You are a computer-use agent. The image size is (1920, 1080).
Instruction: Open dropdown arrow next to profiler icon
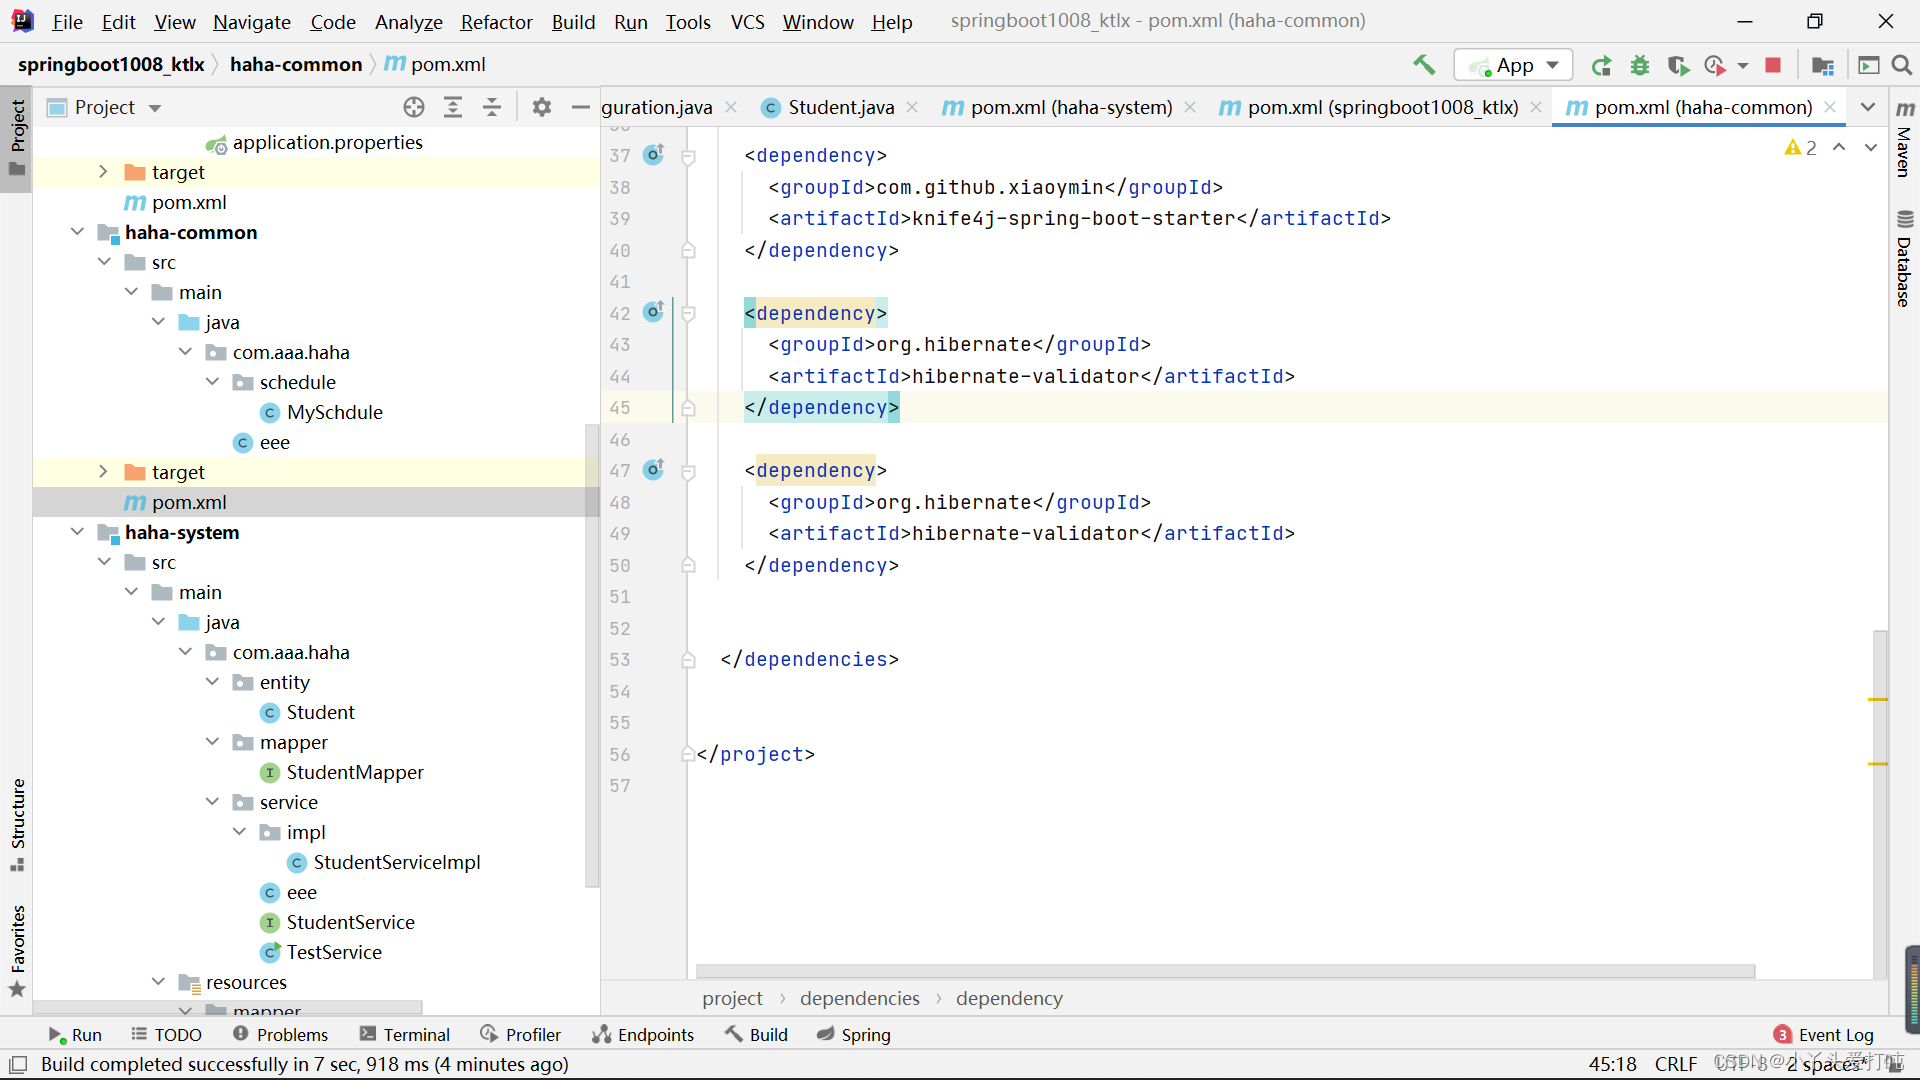click(x=1743, y=65)
